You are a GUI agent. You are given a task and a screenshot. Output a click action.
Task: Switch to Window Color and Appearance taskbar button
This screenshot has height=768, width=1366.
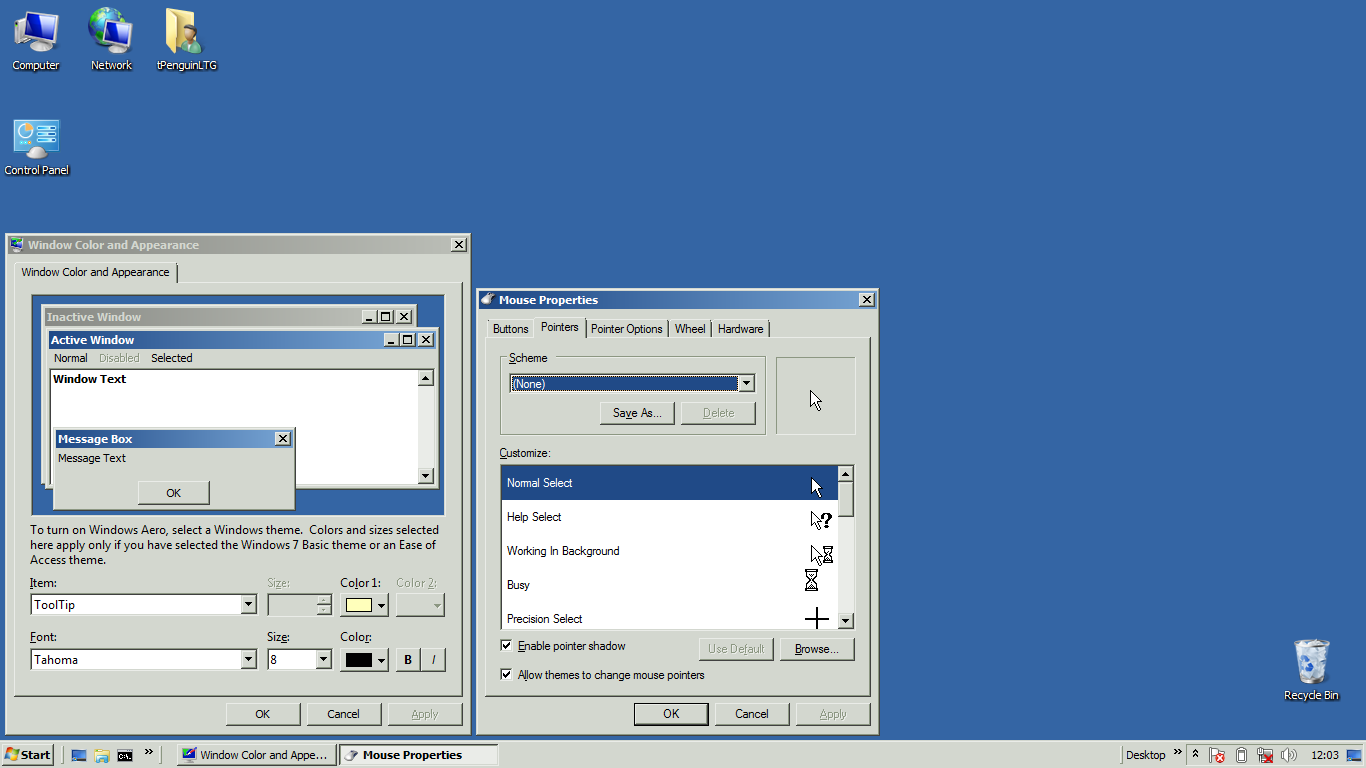coord(256,755)
